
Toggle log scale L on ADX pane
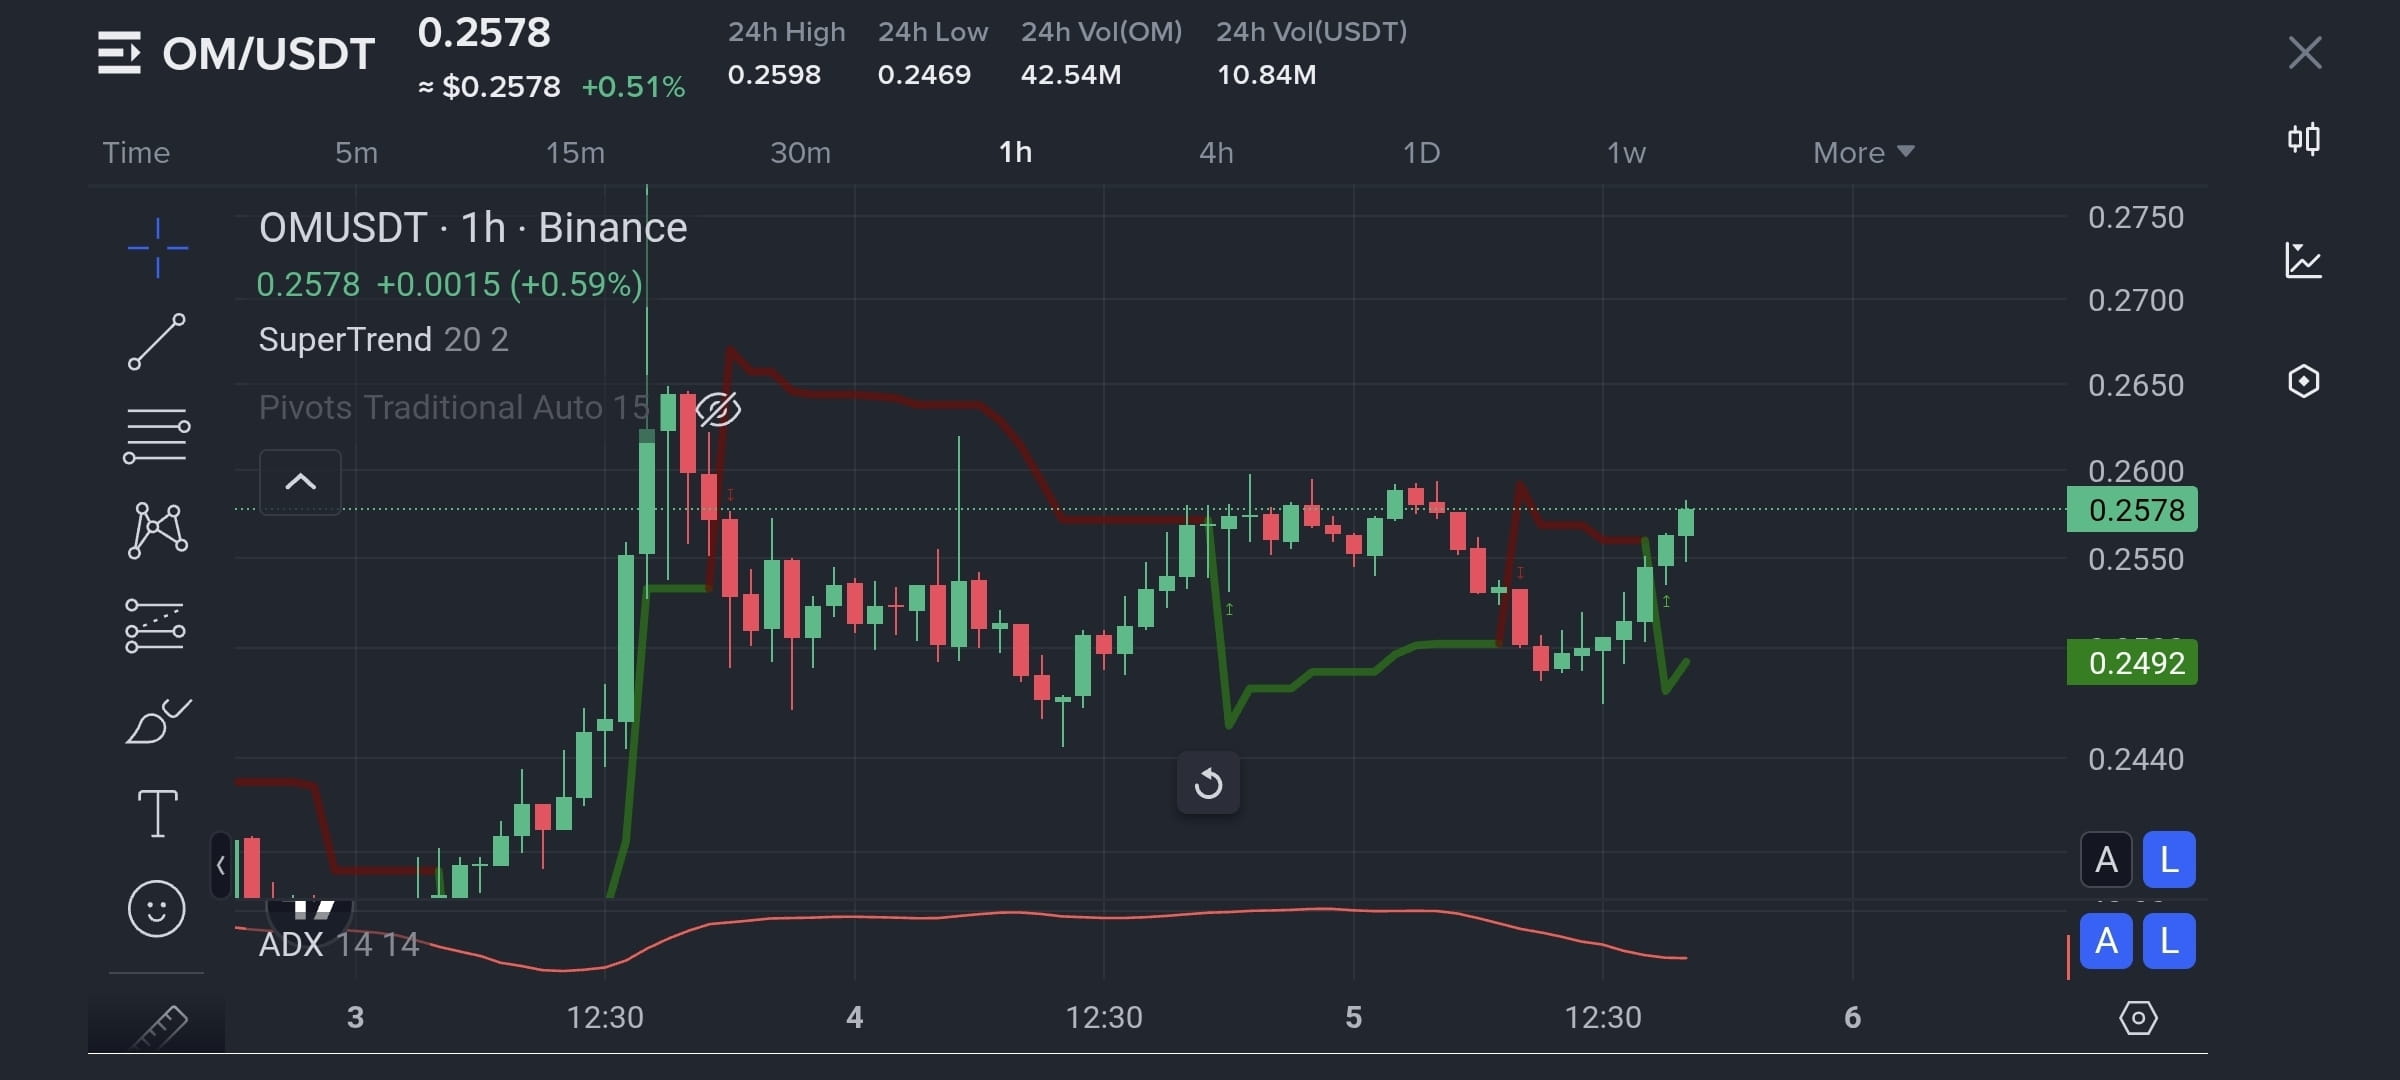click(2169, 941)
